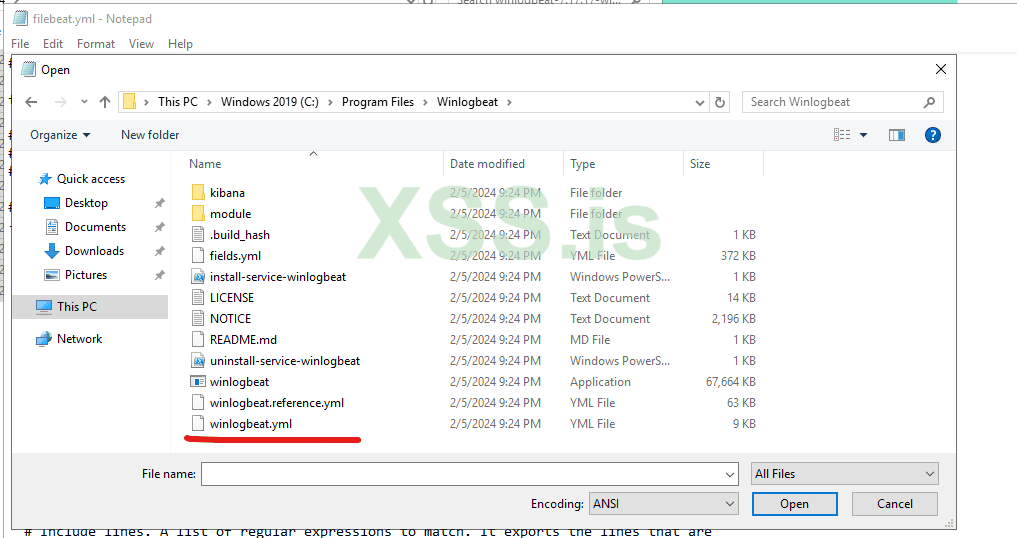The width and height of the screenshot is (1017, 538).
Task: Close the Open dialog
Action: pyautogui.click(x=940, y=69)
